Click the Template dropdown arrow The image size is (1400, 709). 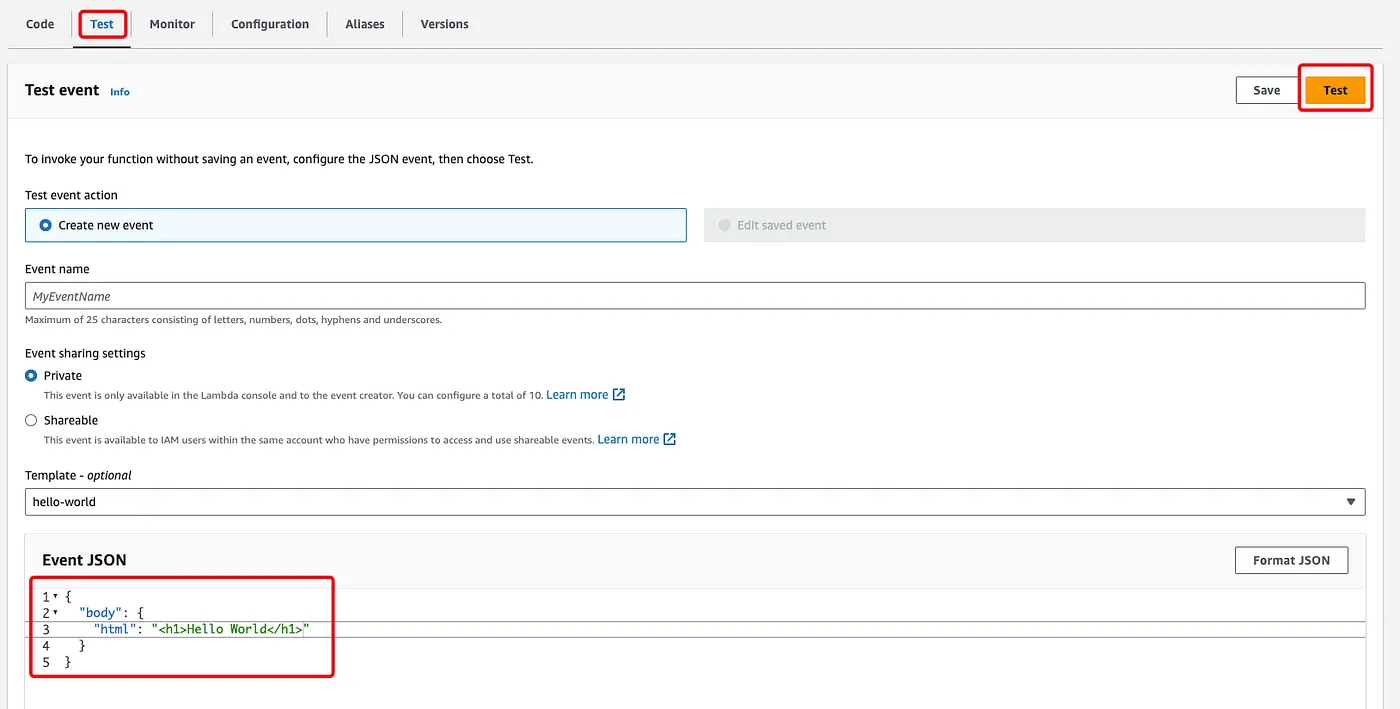(x=1351, y=502)
